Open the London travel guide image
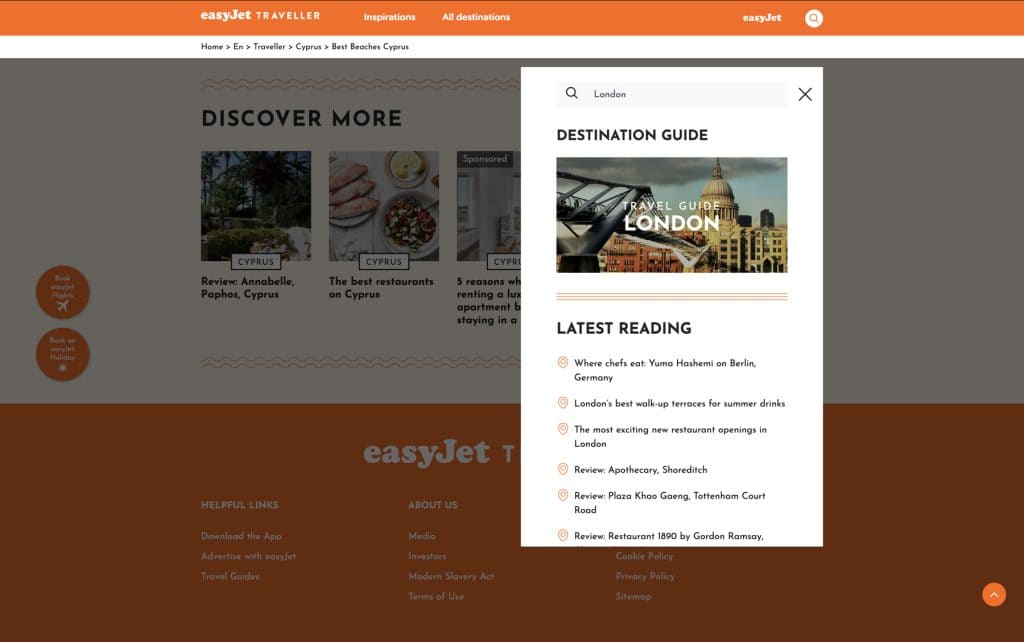Image resolution: width=1024 pixels, height=642 pixels. (671, 215)
